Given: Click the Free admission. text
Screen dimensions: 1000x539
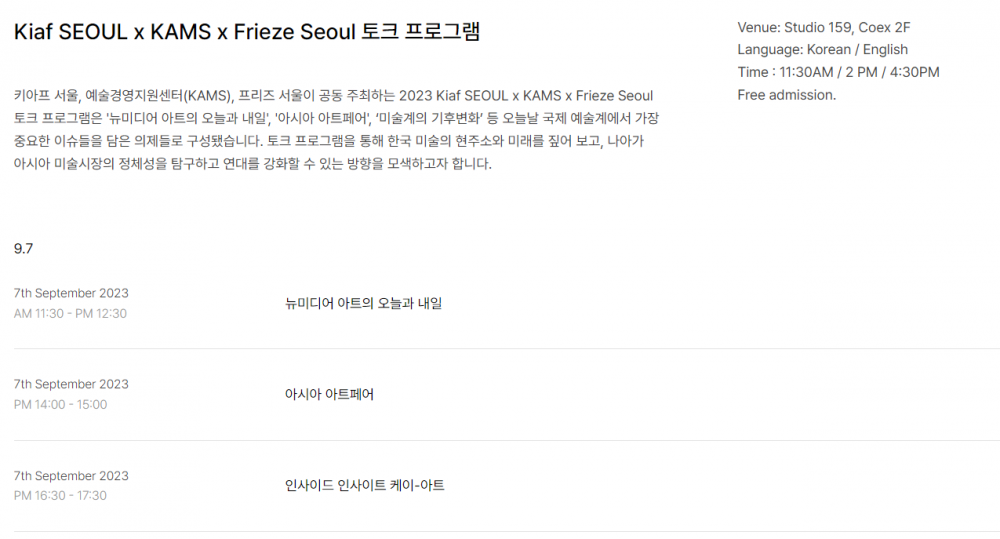Looking at the screenshot, I should 786,95.
